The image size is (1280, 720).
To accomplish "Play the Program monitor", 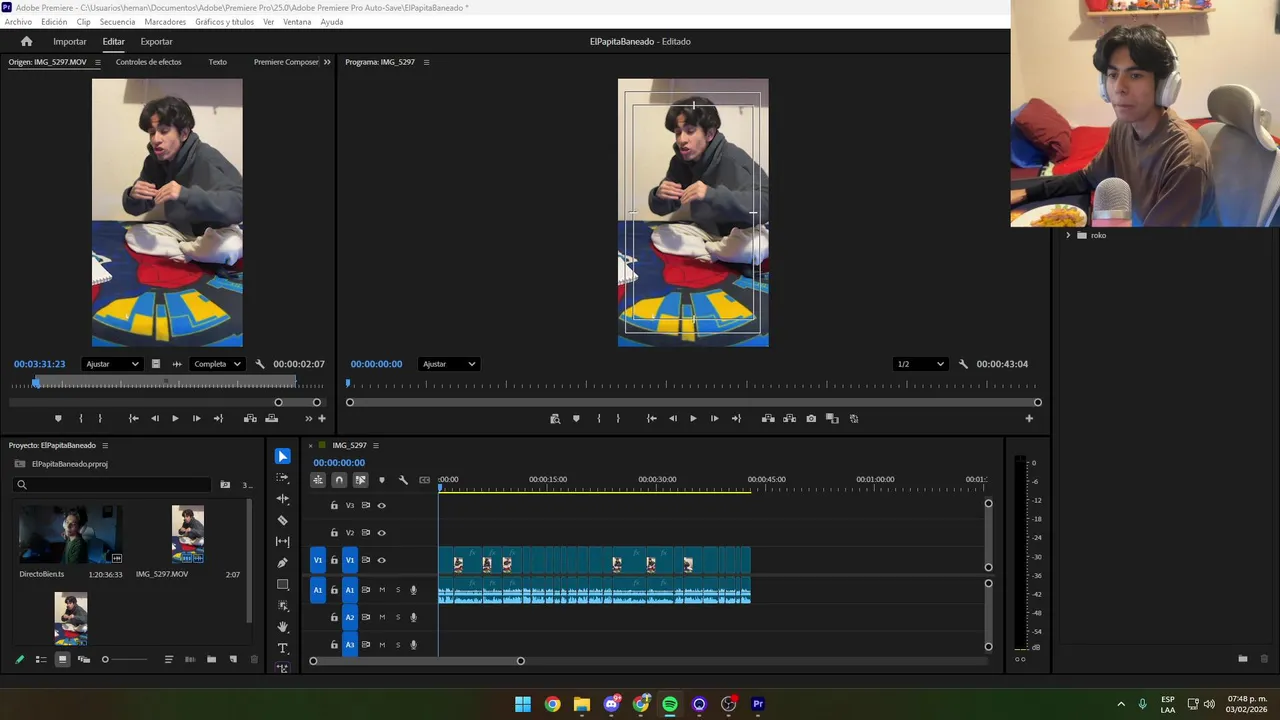I will [x=693, y=418].
